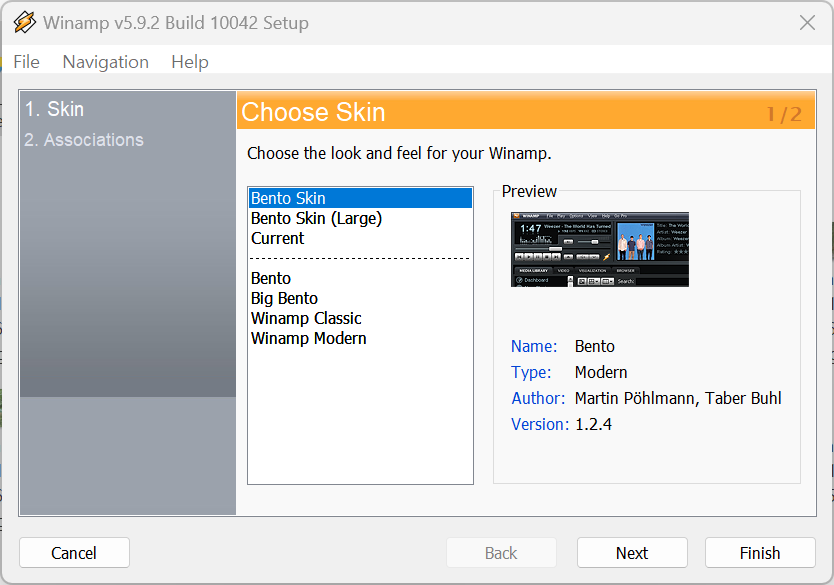Viewport: 834px width, 585px height.
Task: Click Finish to complete setup
Action: point(760,553)
